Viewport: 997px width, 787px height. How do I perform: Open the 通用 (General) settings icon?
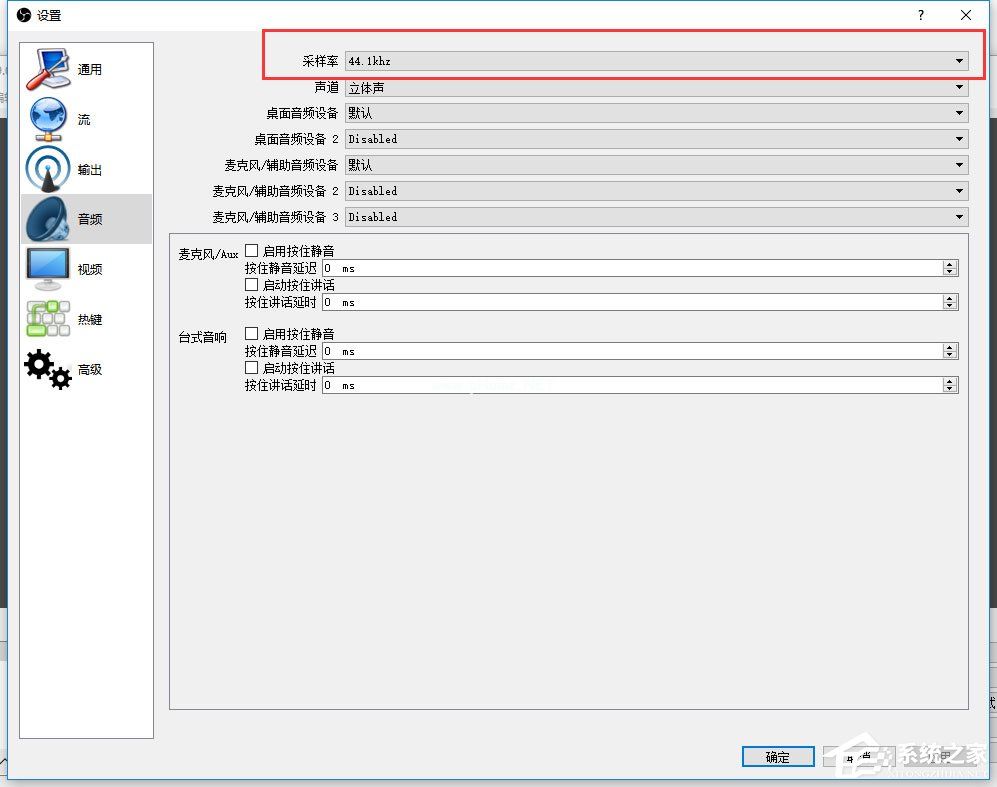click(x=48, y=69)
